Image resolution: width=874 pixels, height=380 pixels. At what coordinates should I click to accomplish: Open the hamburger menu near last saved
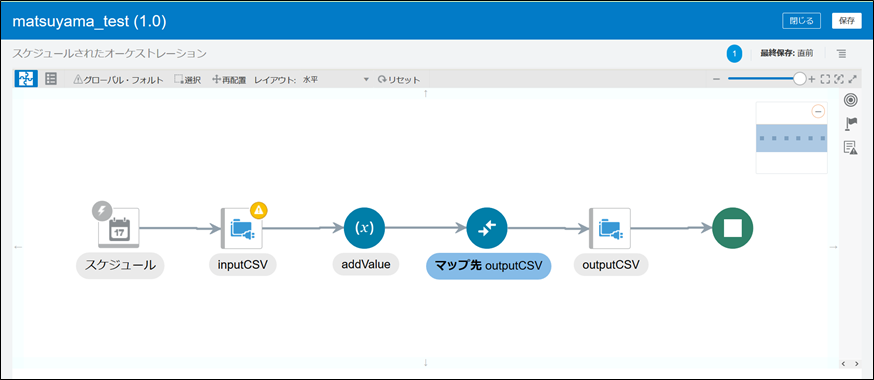[x=841, y=53]
